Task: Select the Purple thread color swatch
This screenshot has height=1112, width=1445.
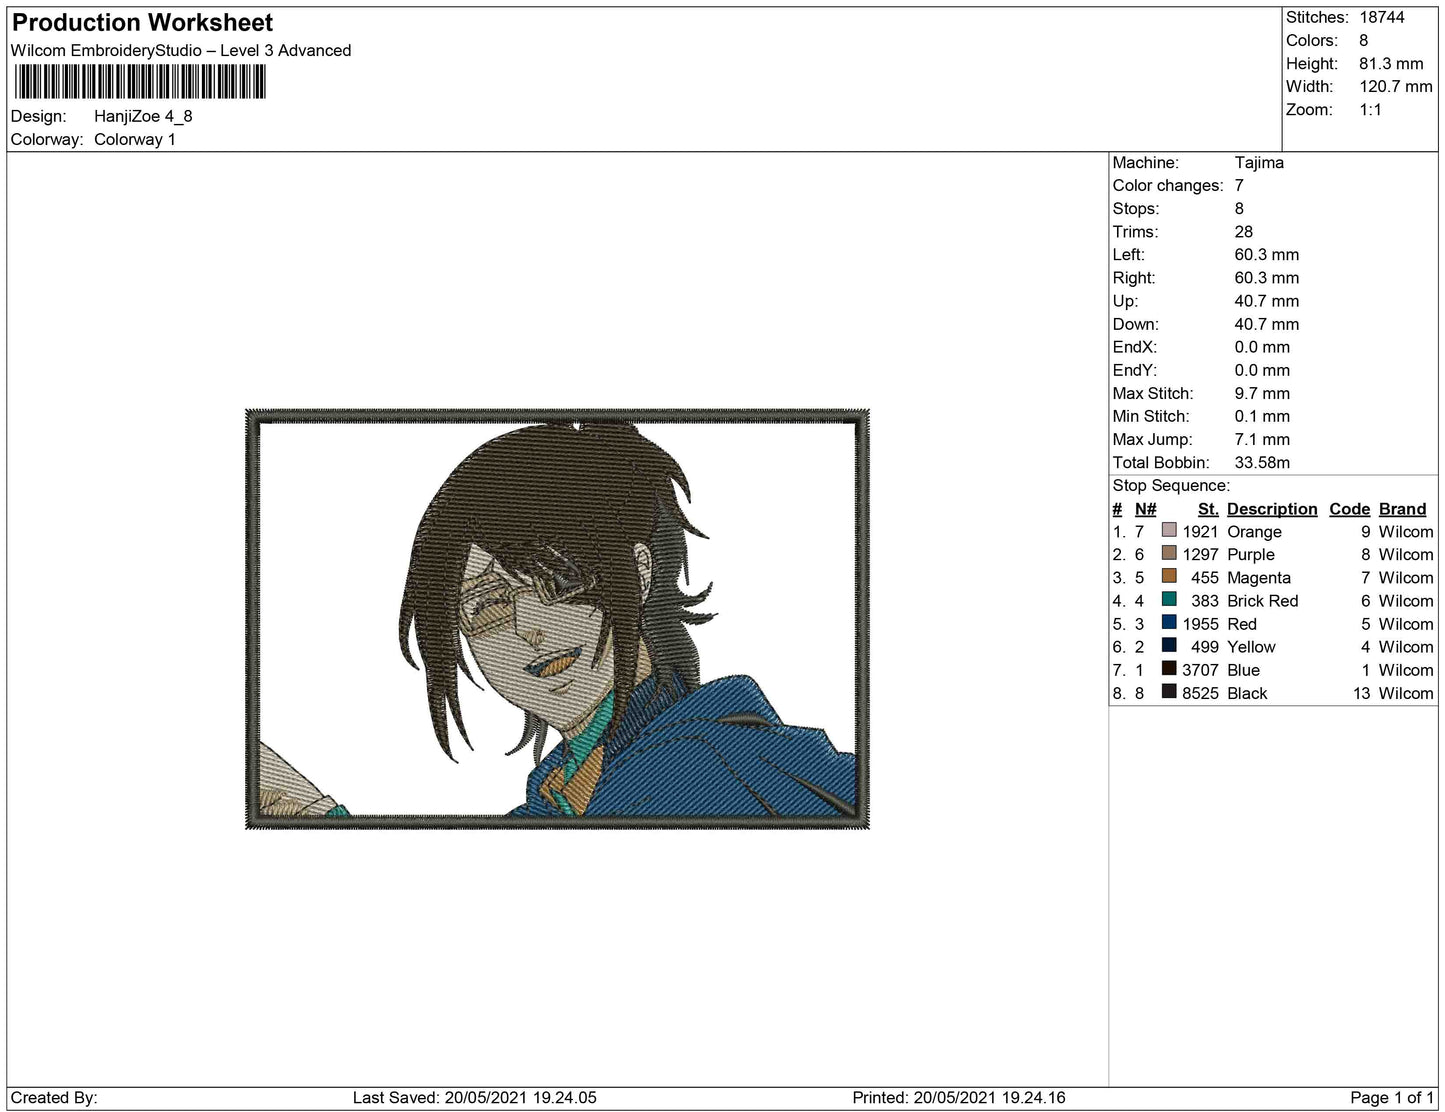Action: (x=1168, y=553)
